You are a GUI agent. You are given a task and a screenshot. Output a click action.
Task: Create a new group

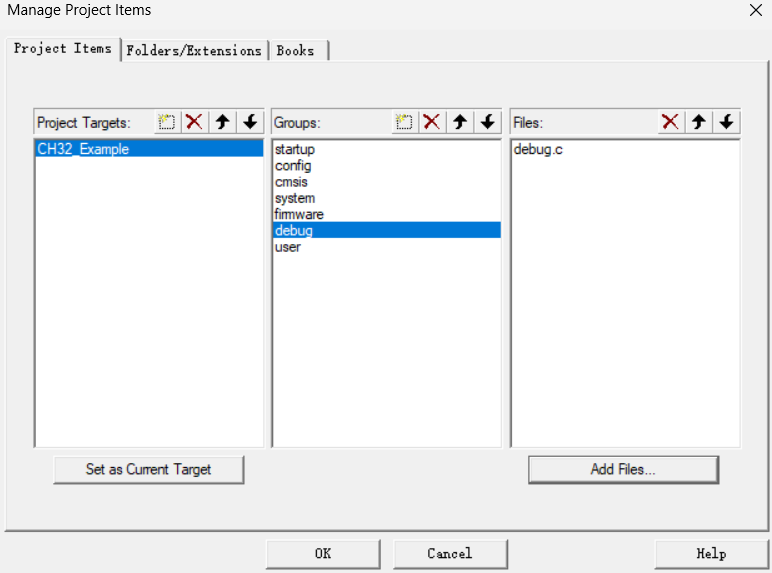pos(404,122)
